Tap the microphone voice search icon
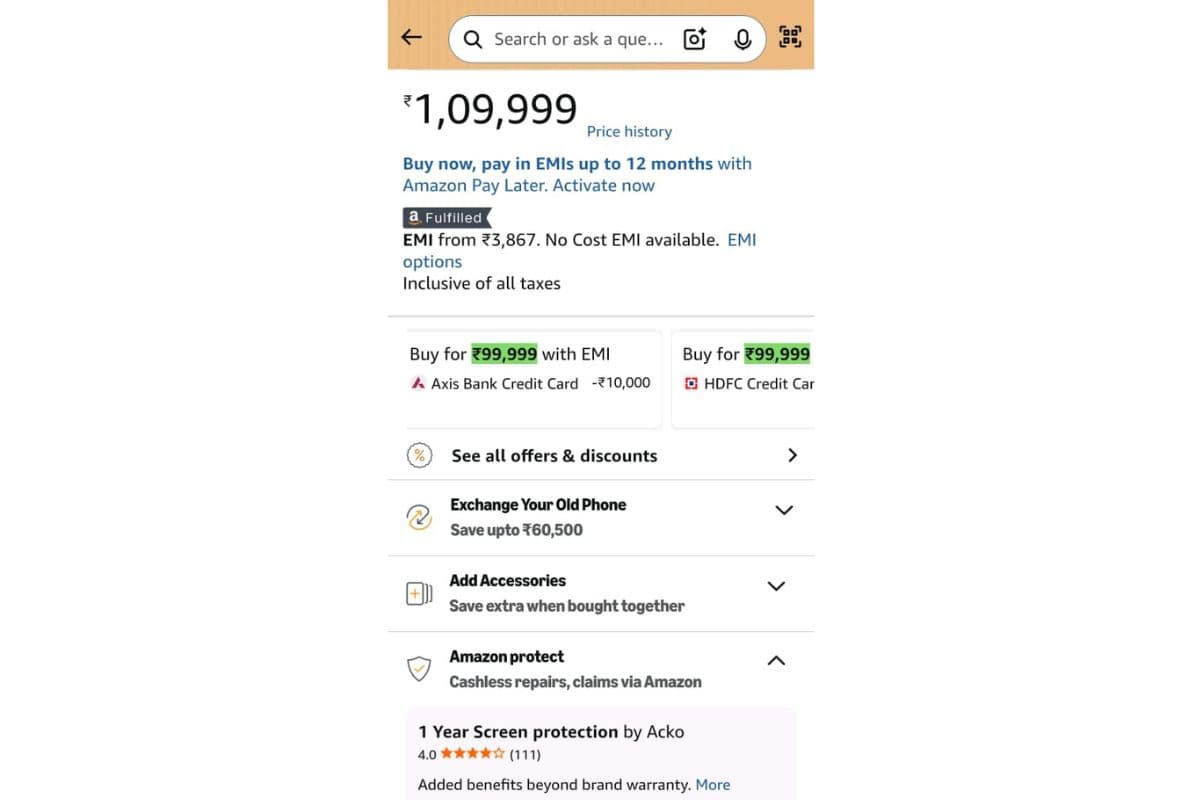1200x800 pixels. coord(742,39)
